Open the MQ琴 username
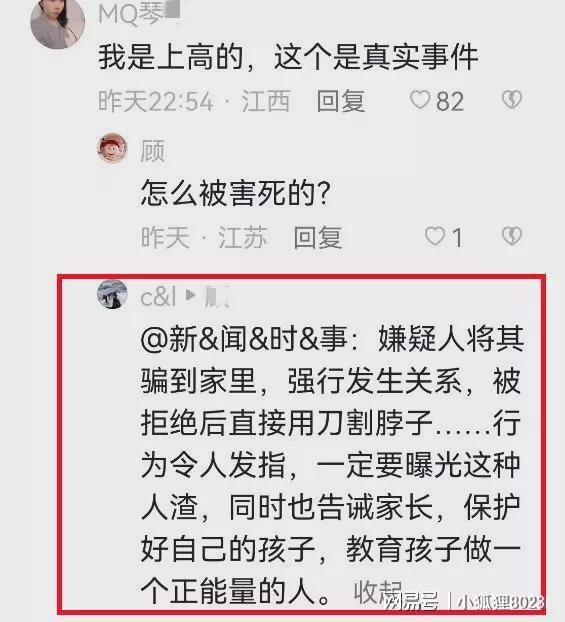 click(x=139, y=14)
